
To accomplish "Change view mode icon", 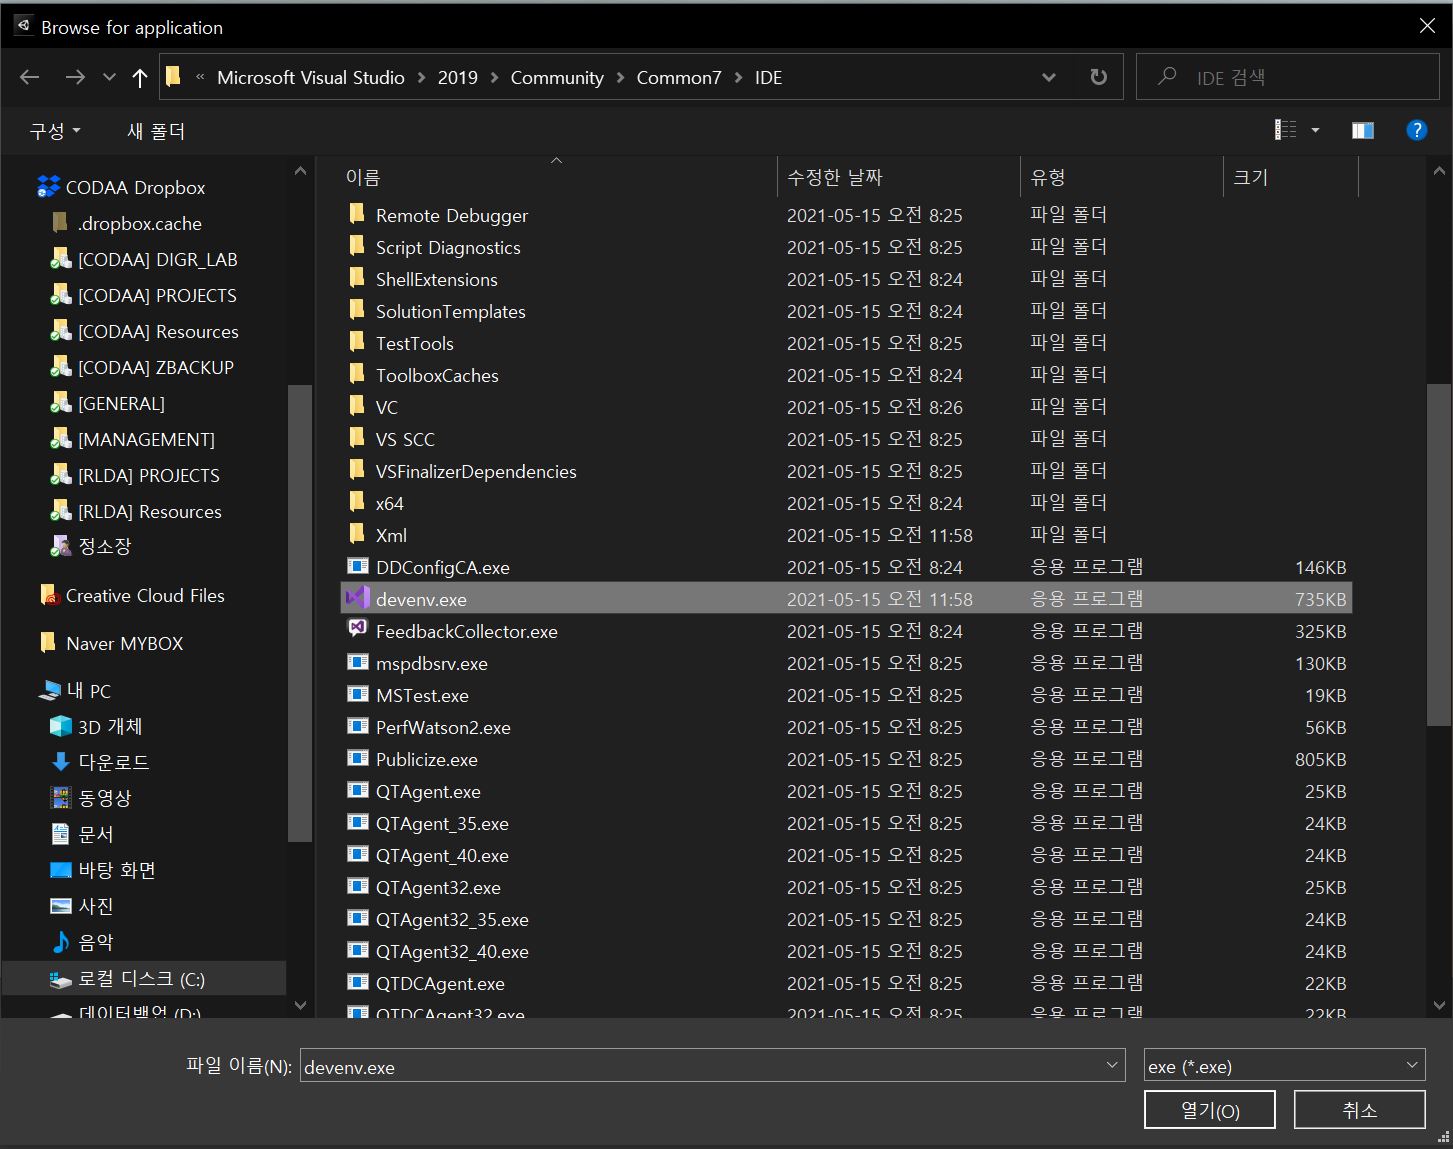I will coord(1286,130).
